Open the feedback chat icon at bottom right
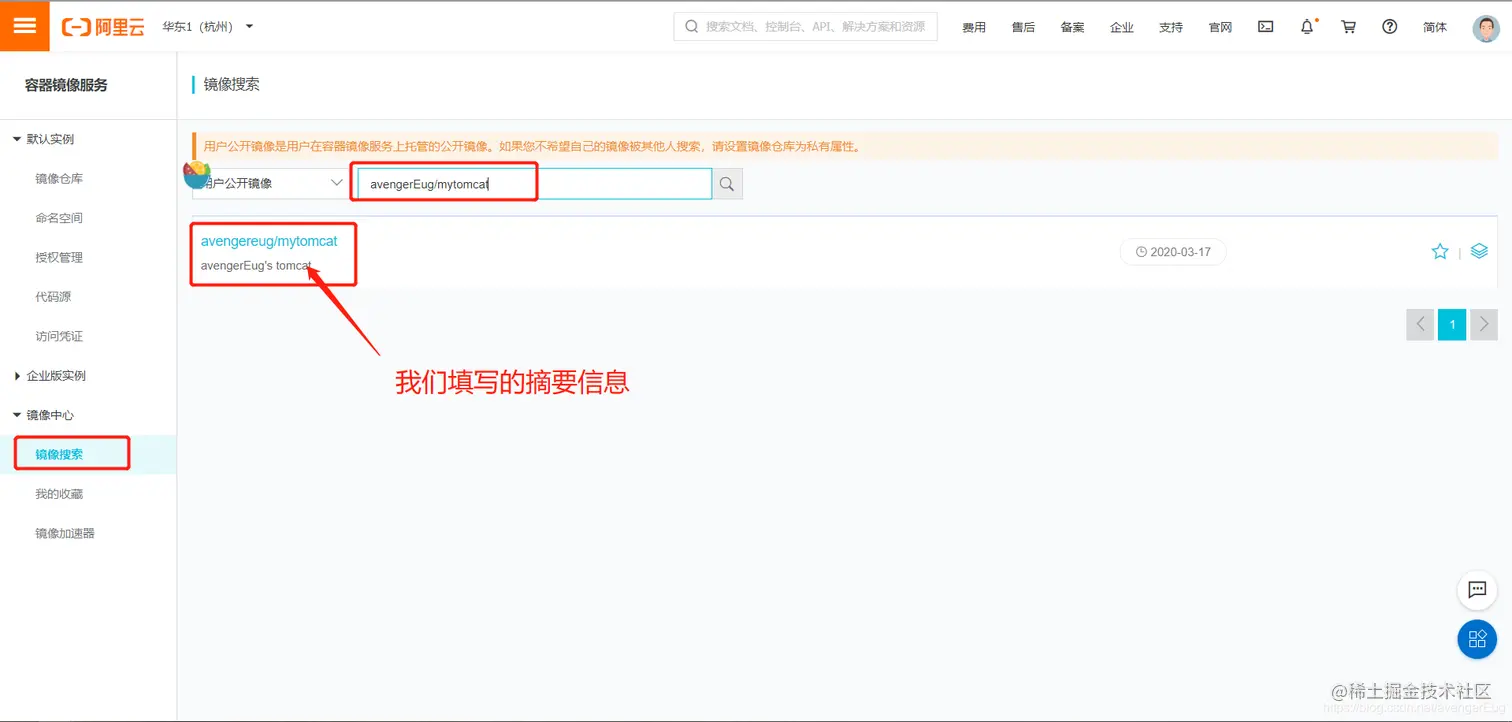Image resolution: width=1512 pixels, height=722 pixels. (1477, 590)
